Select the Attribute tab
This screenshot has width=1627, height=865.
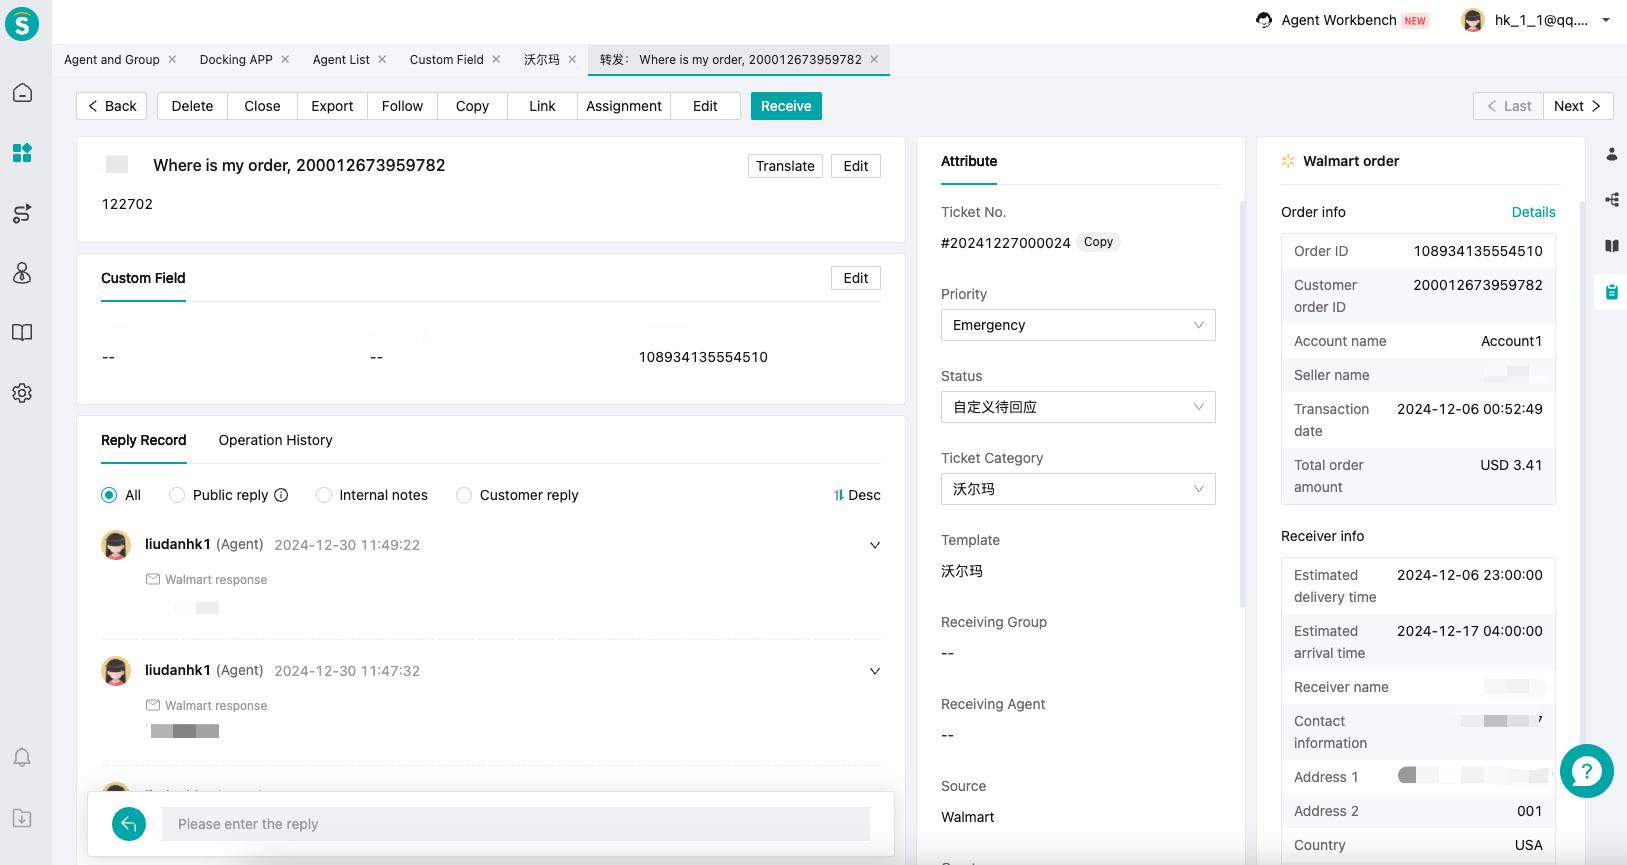[x=969, y=161]
